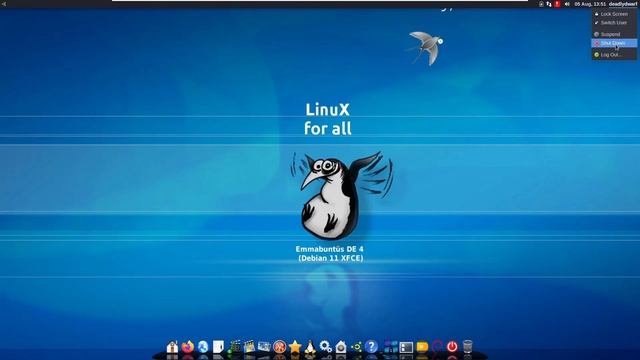Open the blue question mark help icon
Screen dimensions: 640x360
[371, 347]
